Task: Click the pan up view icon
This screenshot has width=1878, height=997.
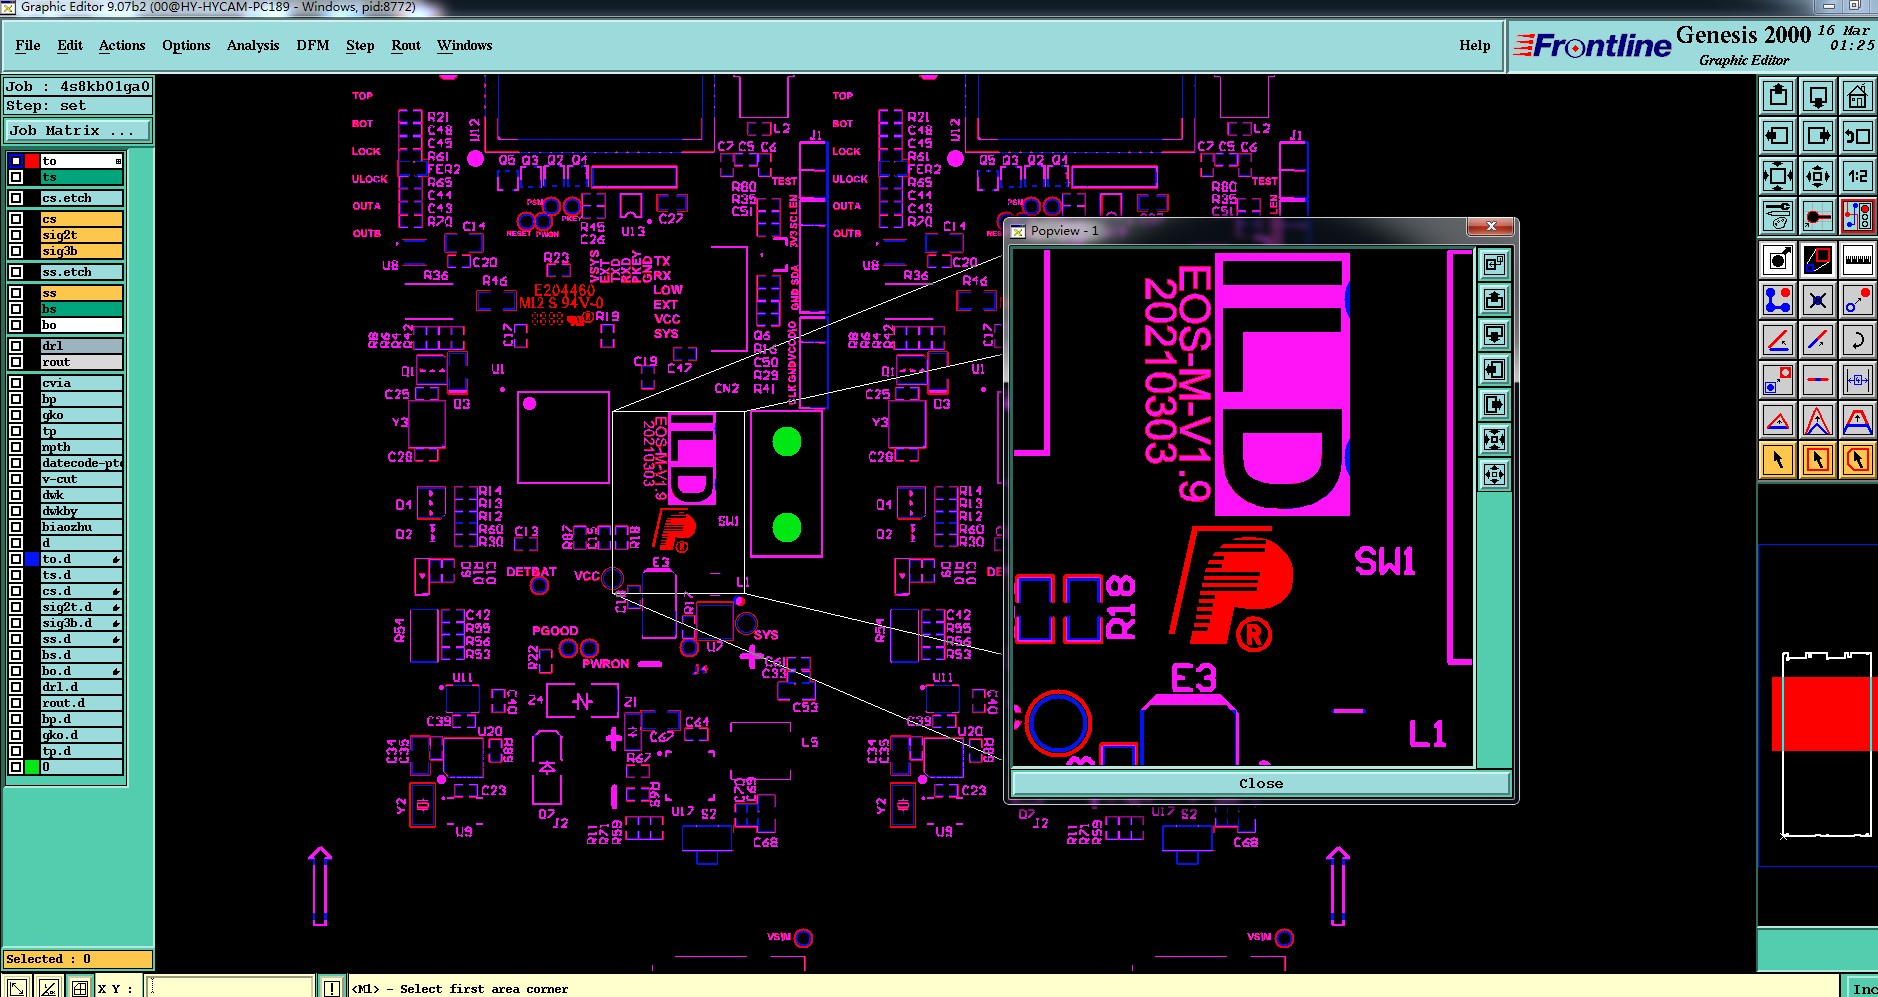Action: (1778, 96)
